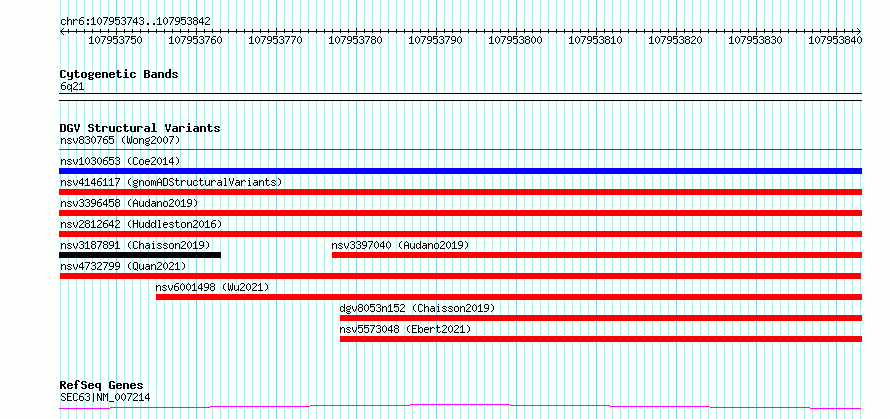Select red bar for nsv2812642 Huddleston2016

point(460,234)
